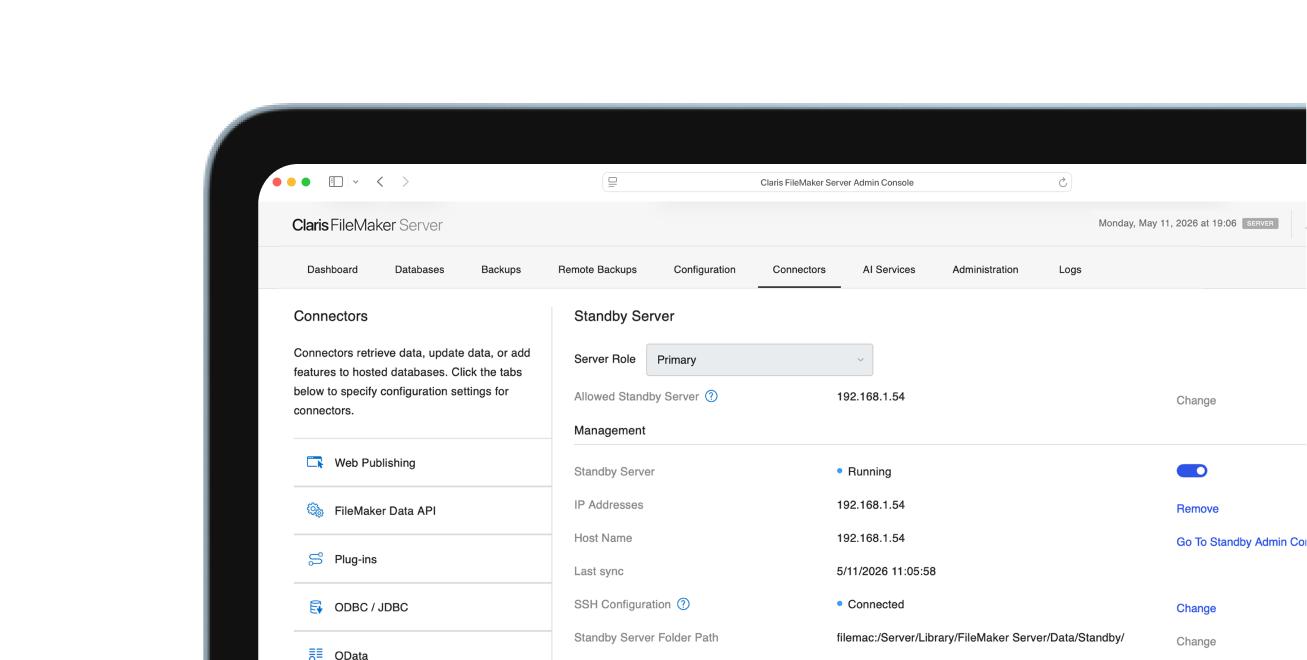This screenshot has width=1307, height=660.
Task: Click the Safari sidebar toggle icon
Action: click(336, 182)
